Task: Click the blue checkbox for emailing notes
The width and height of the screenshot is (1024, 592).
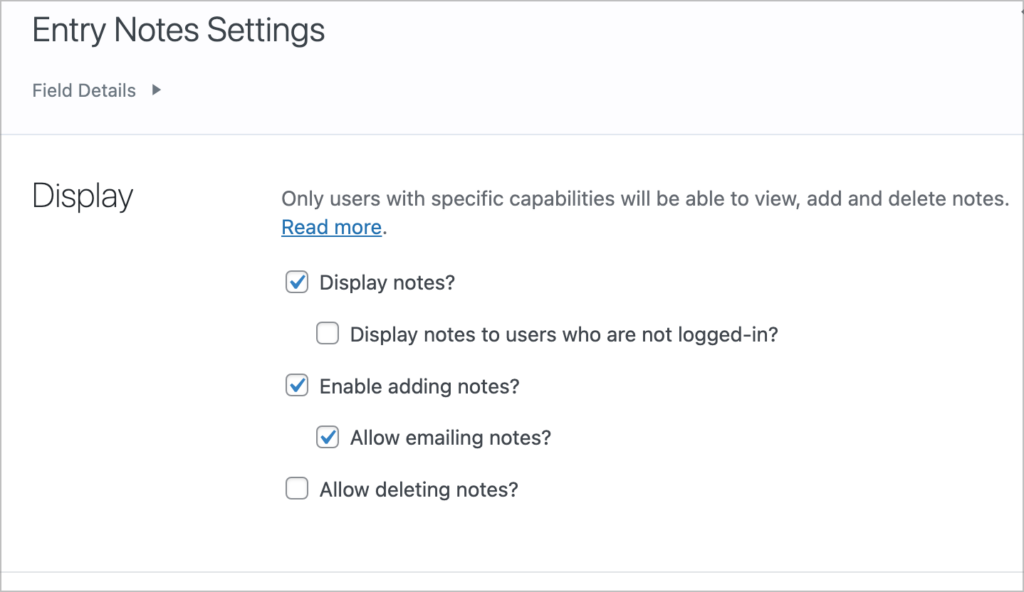Action: [327, 437]
